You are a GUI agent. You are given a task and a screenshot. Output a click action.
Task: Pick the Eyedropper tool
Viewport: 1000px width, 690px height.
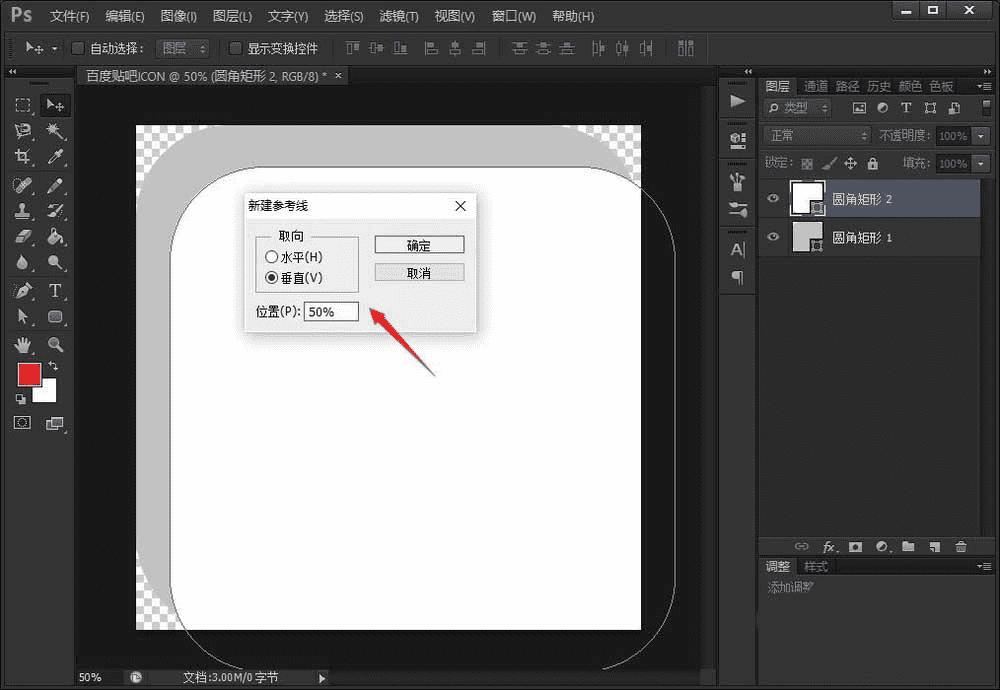click(55, 157)
